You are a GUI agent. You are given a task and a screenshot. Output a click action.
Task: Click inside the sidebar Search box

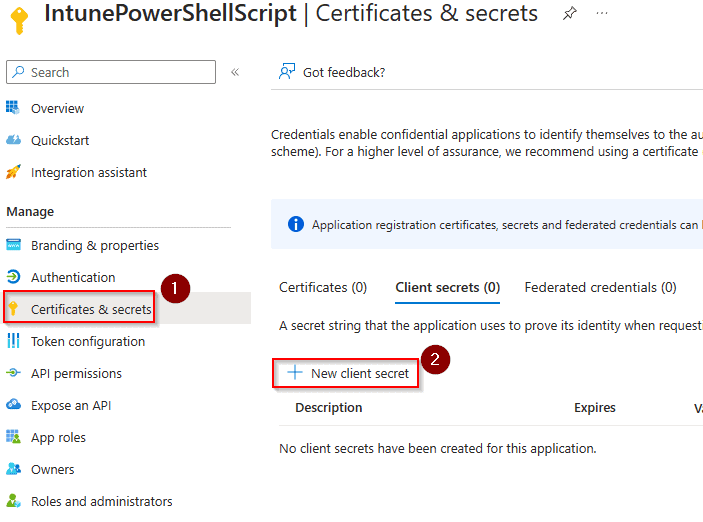click(111, 72)
